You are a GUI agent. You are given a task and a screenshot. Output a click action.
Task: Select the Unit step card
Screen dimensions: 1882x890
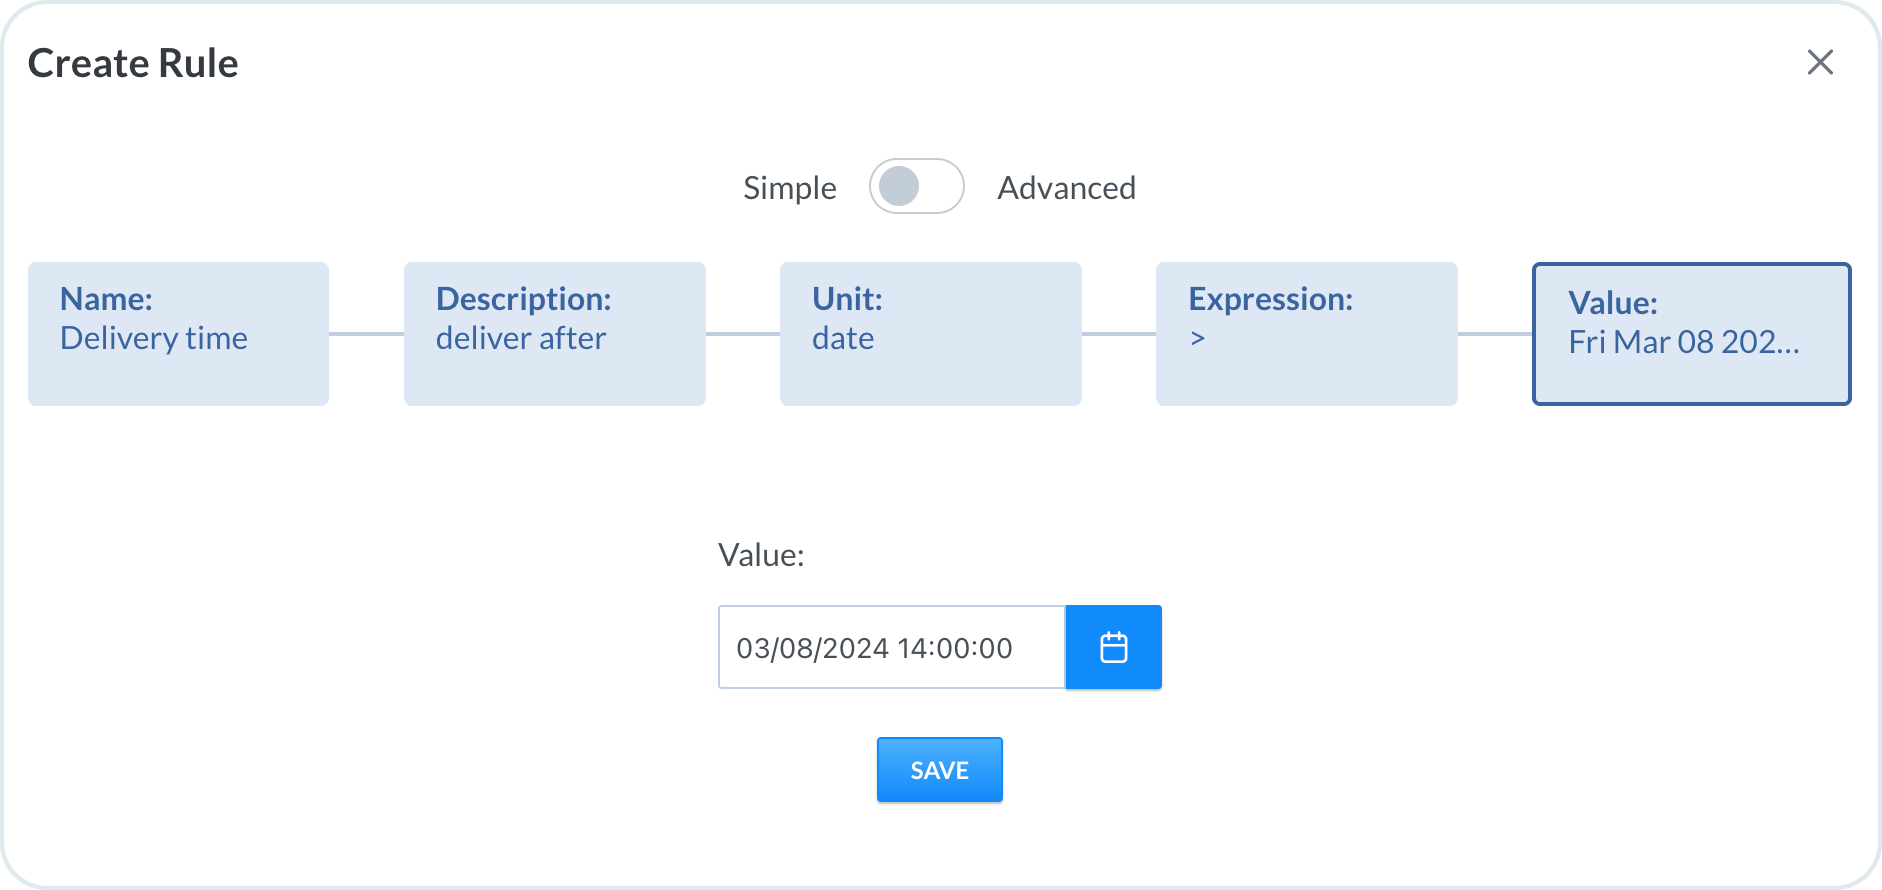pyautogui.click(x=930, y=333)
